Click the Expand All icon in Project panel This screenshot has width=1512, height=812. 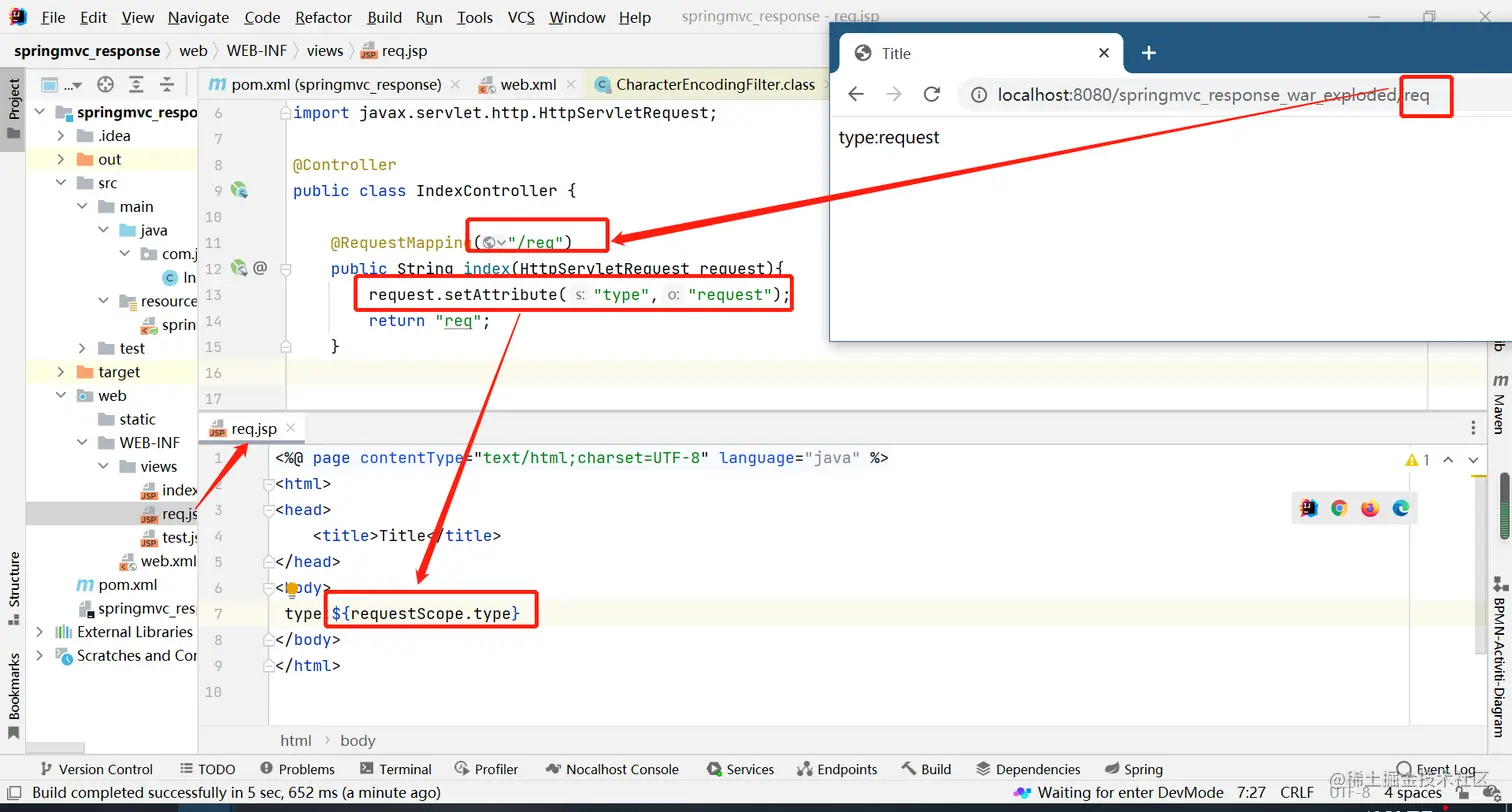136,84
